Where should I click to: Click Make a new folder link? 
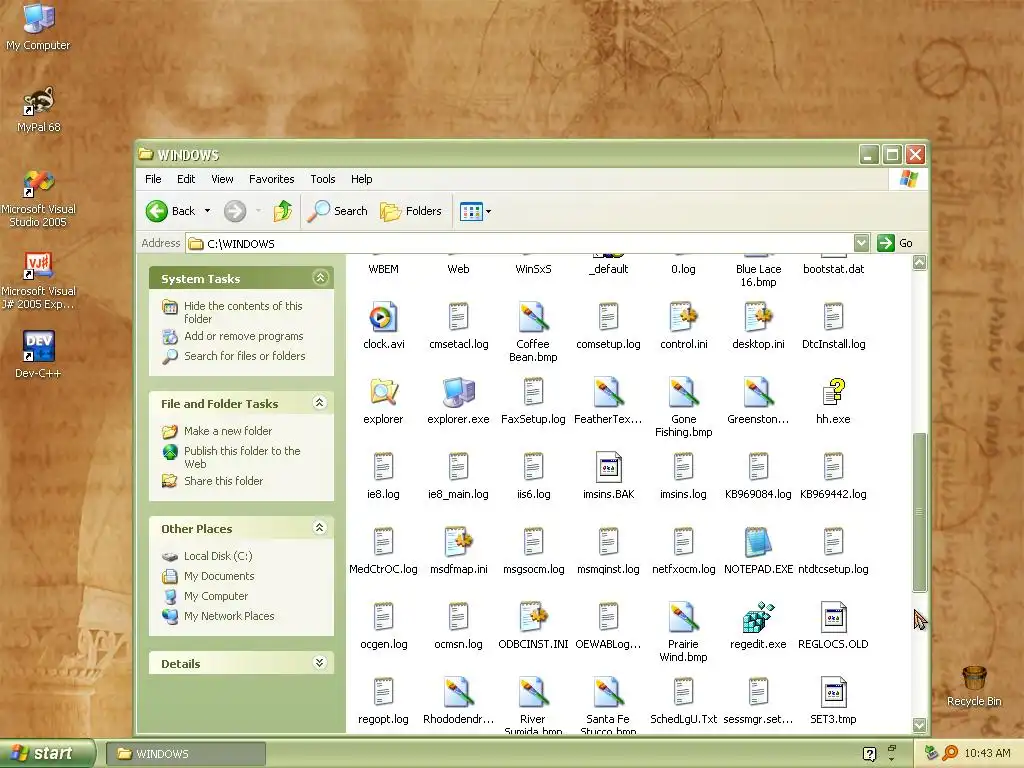[228, 431]
